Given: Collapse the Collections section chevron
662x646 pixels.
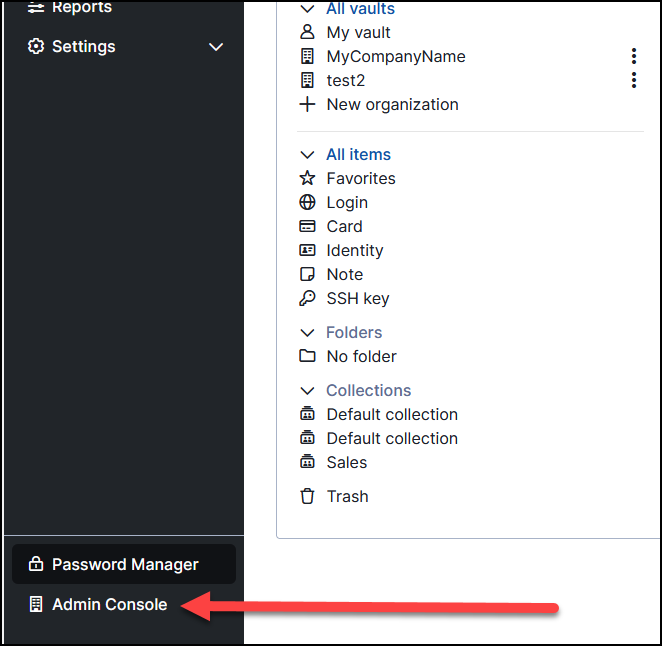Looking at the screenshot, I should pos(308,391).
